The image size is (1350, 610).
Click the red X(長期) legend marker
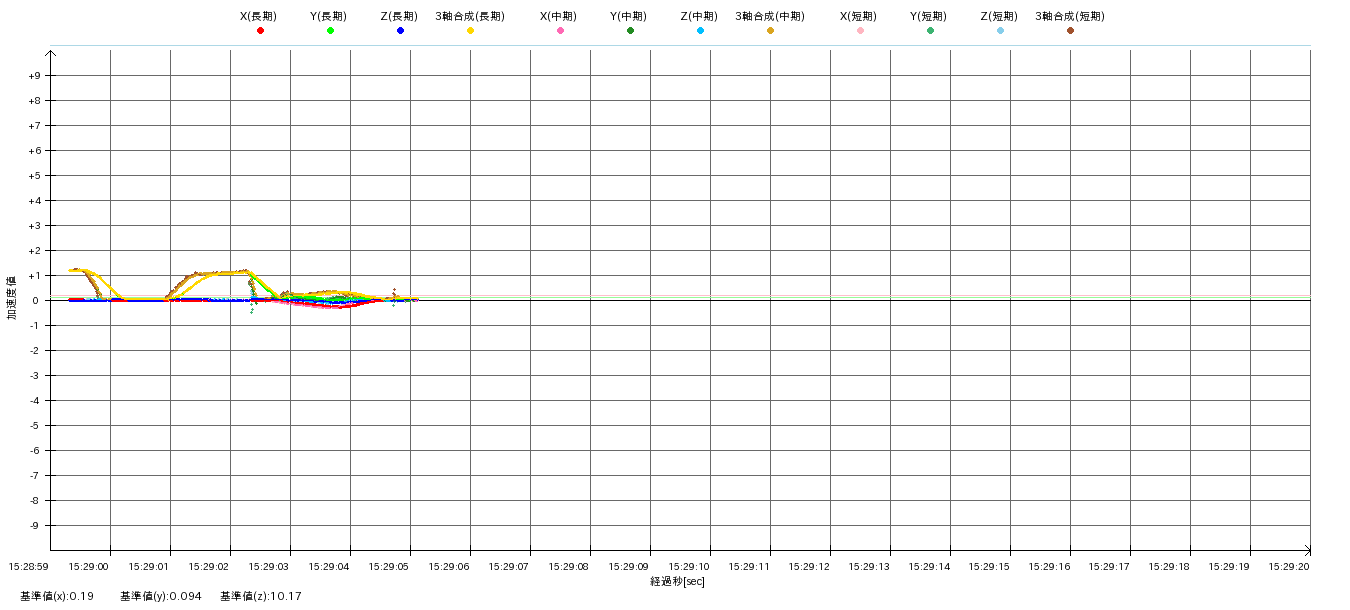point(260,31)
